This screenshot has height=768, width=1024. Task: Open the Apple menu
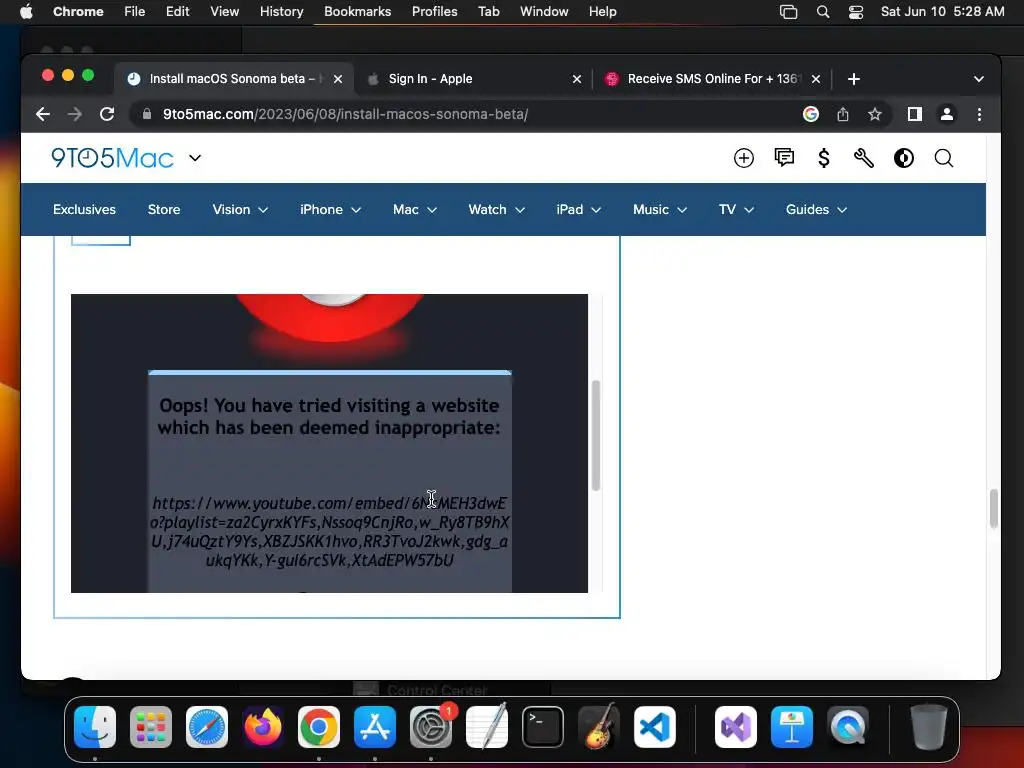[26, 12]
